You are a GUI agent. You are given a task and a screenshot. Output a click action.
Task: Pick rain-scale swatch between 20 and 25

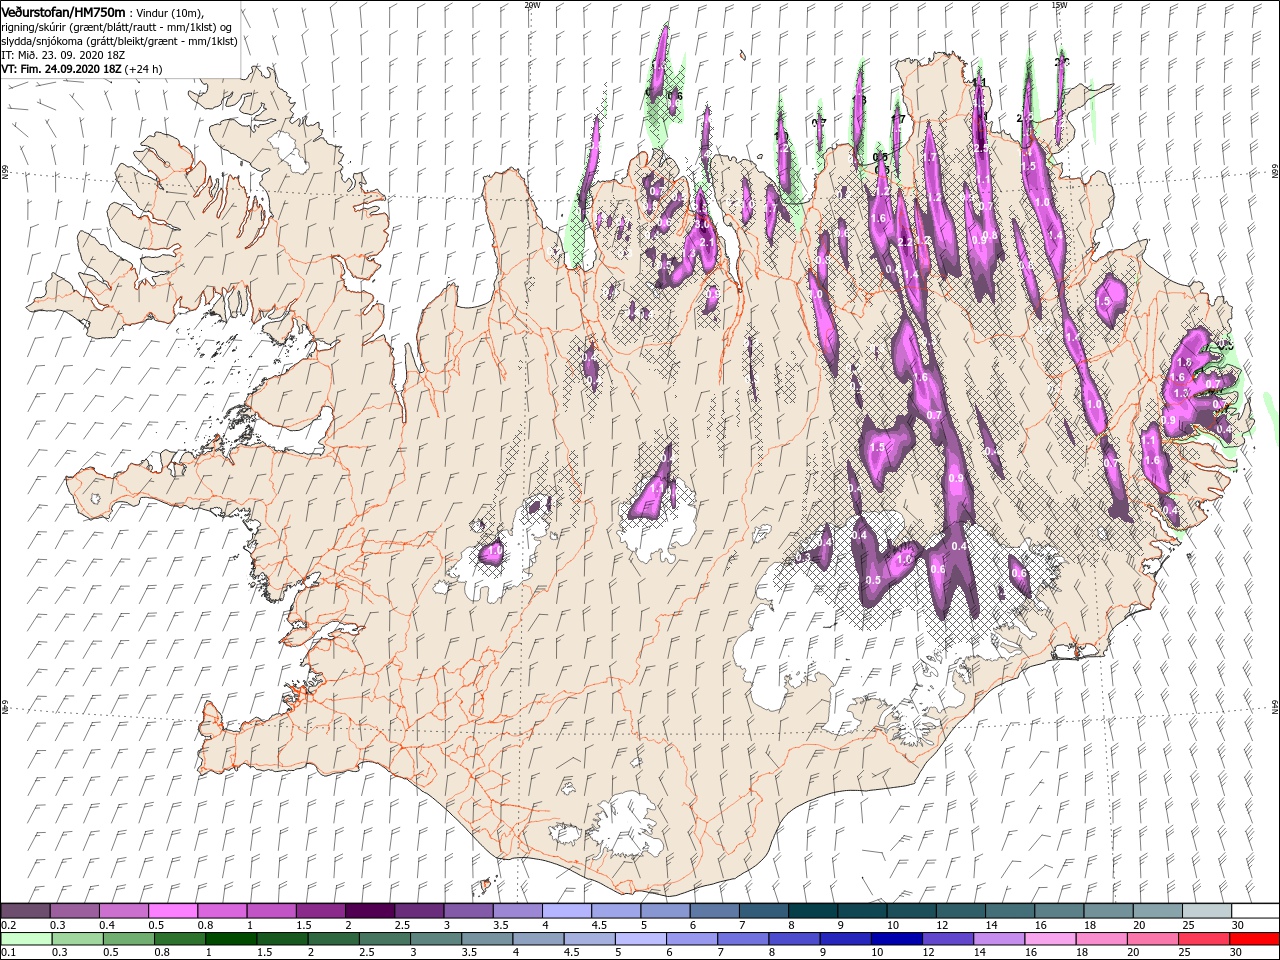tap(1153, 939)
